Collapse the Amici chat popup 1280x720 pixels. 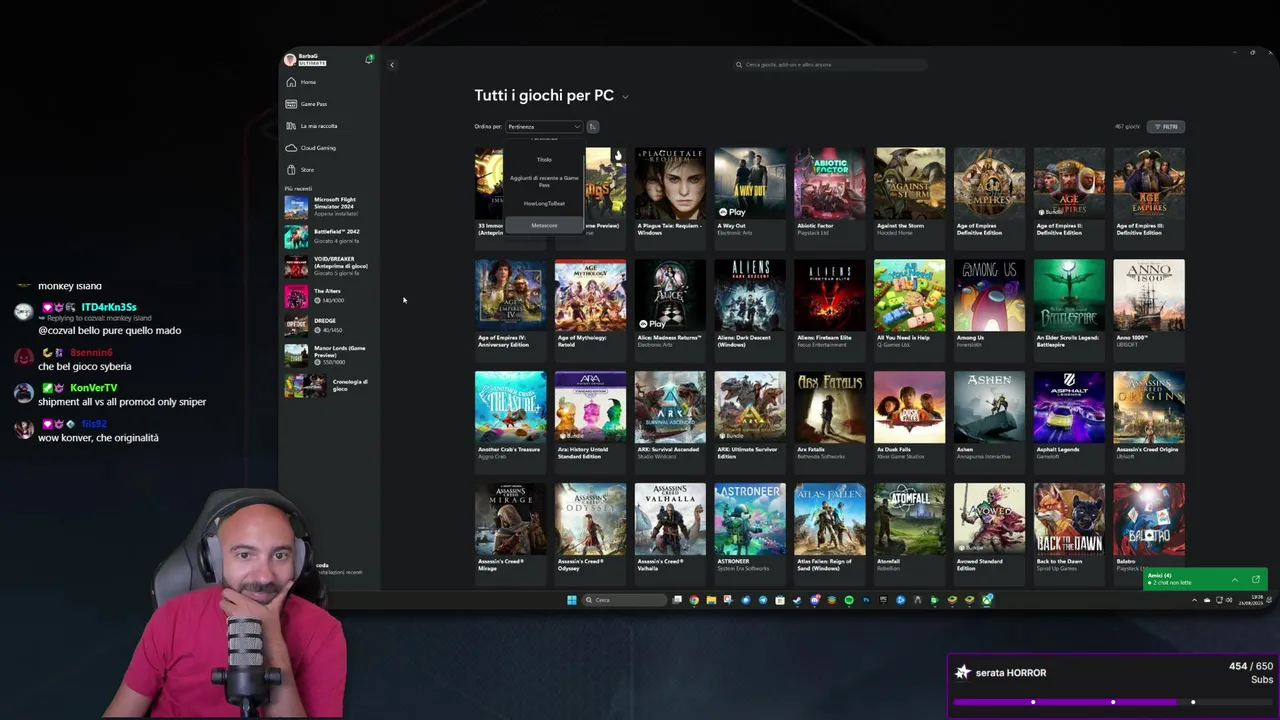1234,580
